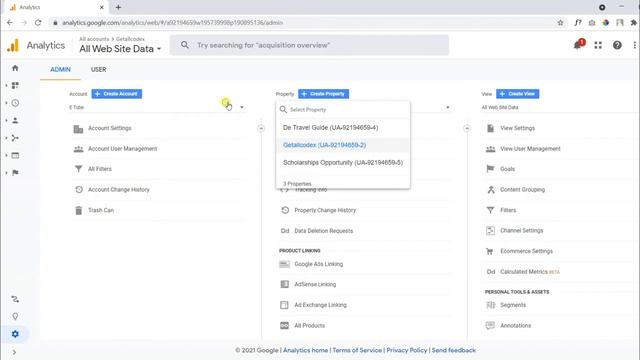
Task: Open the notifications bell icon
Action: (x=578, y=45)
